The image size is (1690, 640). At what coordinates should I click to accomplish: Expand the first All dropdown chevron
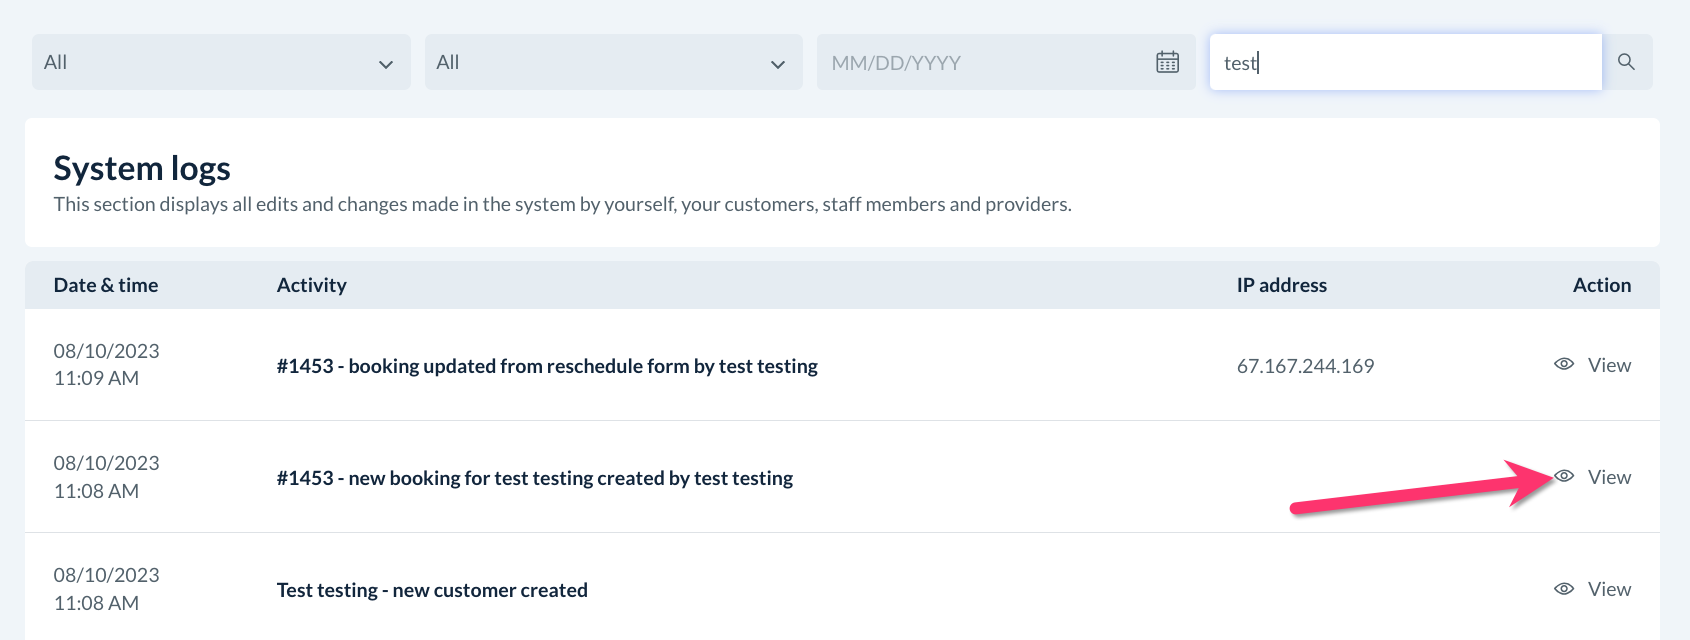coord(386,64)
